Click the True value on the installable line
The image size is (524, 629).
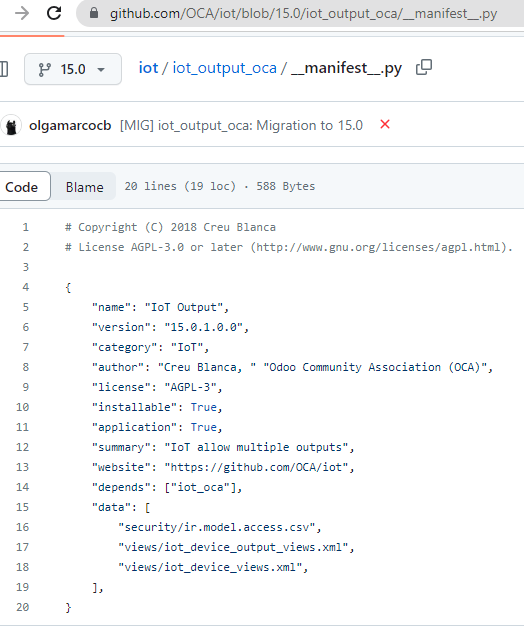[203, 407]
